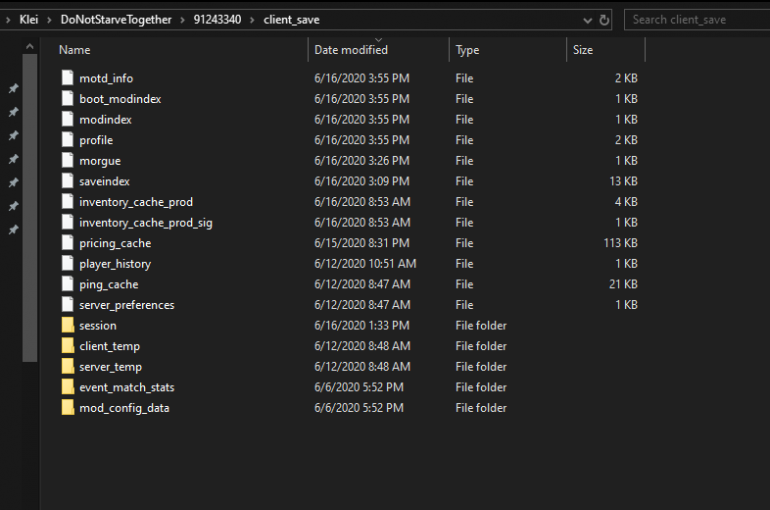Screen dimensions: 770x510
Task: Refresh the client_save folder view
Action: coord(604,20)
